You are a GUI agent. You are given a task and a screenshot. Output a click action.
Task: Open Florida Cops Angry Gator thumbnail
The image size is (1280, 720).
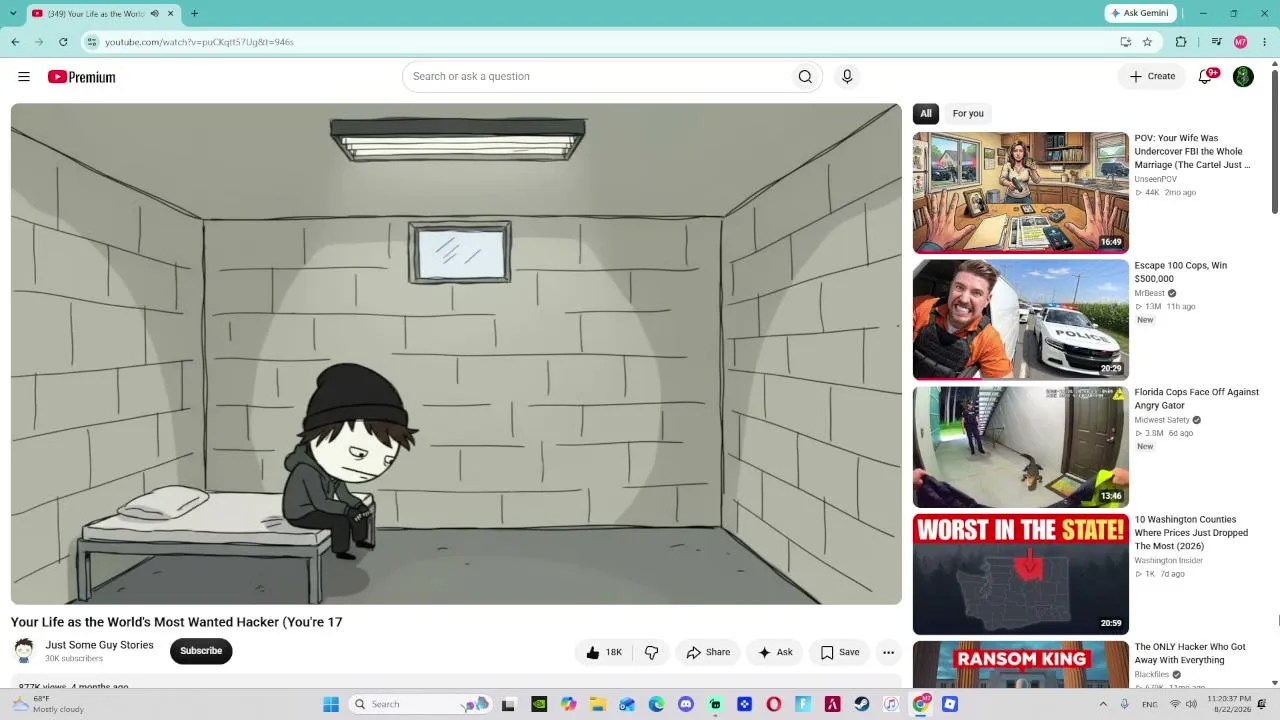(1021, 447)
